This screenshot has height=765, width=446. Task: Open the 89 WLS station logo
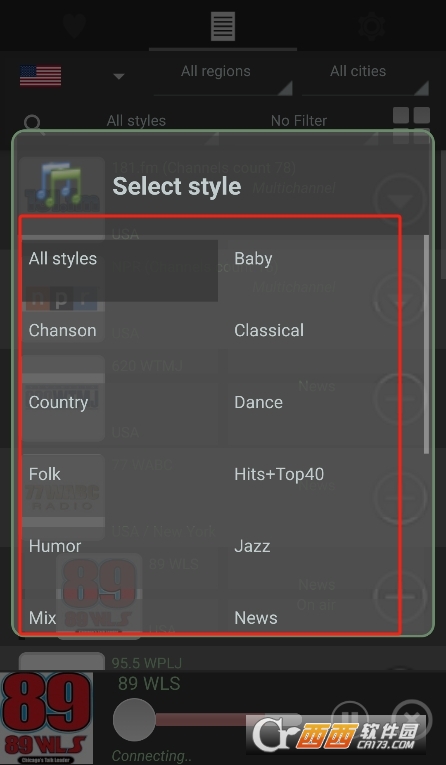tap(46, 718)
